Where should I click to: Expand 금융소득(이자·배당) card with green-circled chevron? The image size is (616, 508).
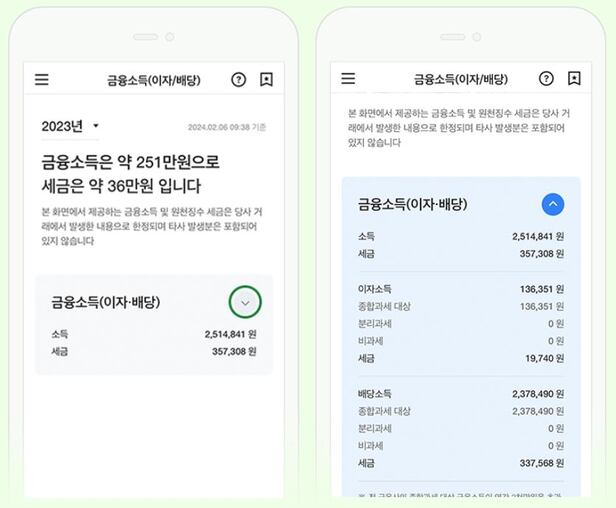[x=245, y=303]
